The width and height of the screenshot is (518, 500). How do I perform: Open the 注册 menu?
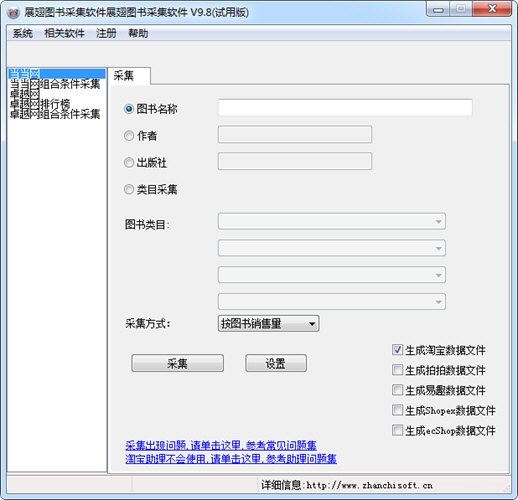coord(106,33)
